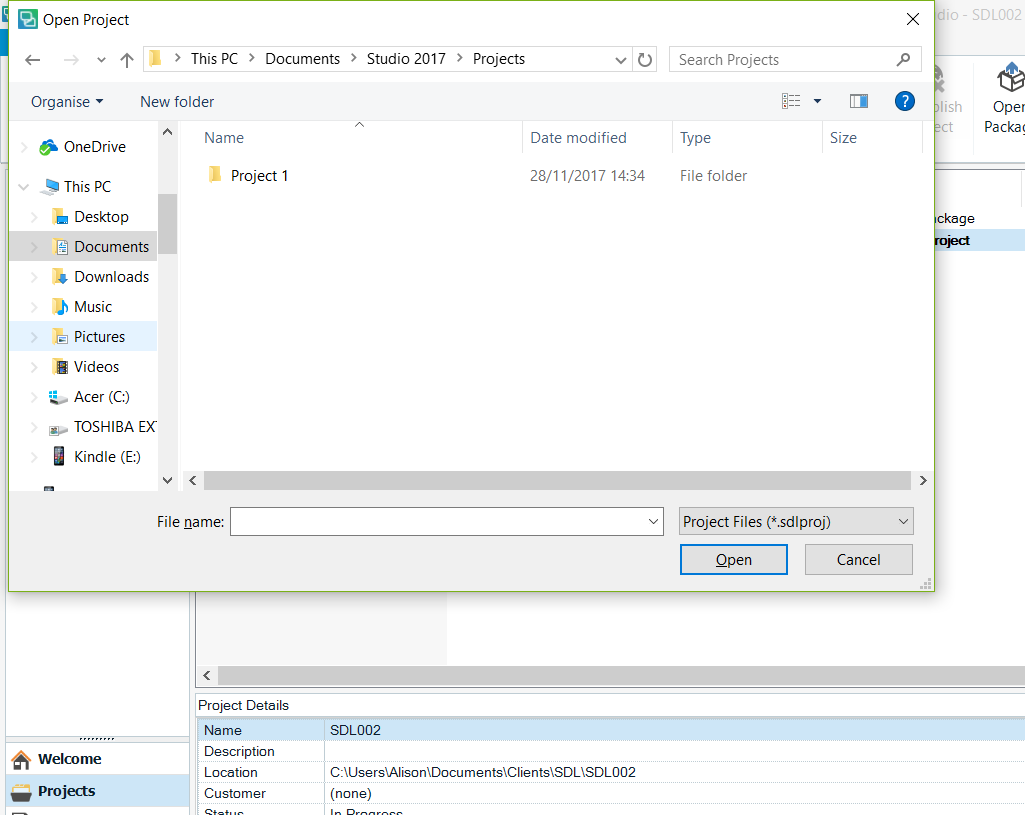1025x815 pixels.
Task: Click the Back navigation arrow
Action: click(33, 60)
